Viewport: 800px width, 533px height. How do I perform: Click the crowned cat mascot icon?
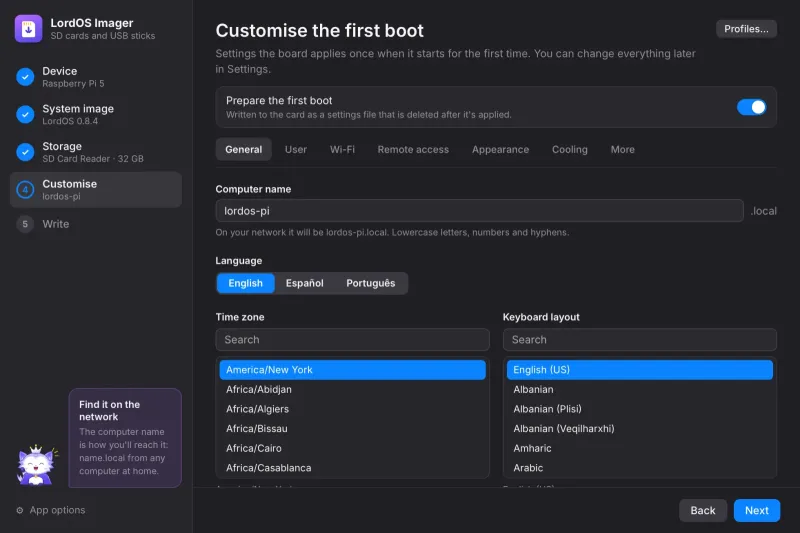(x=36, y=465)
